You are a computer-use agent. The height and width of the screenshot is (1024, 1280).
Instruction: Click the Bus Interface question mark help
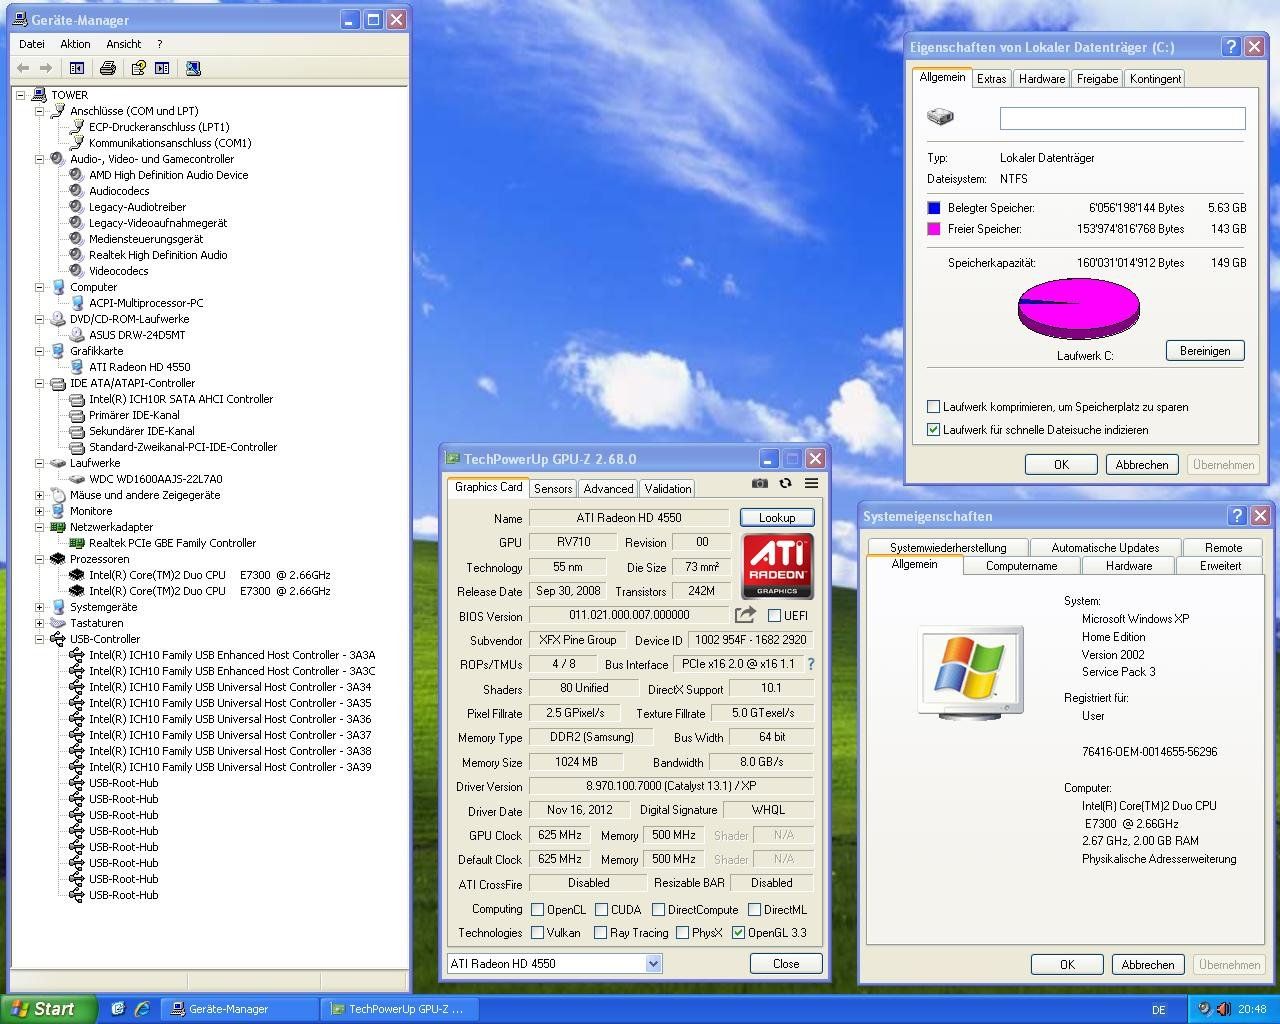[811, 664]
